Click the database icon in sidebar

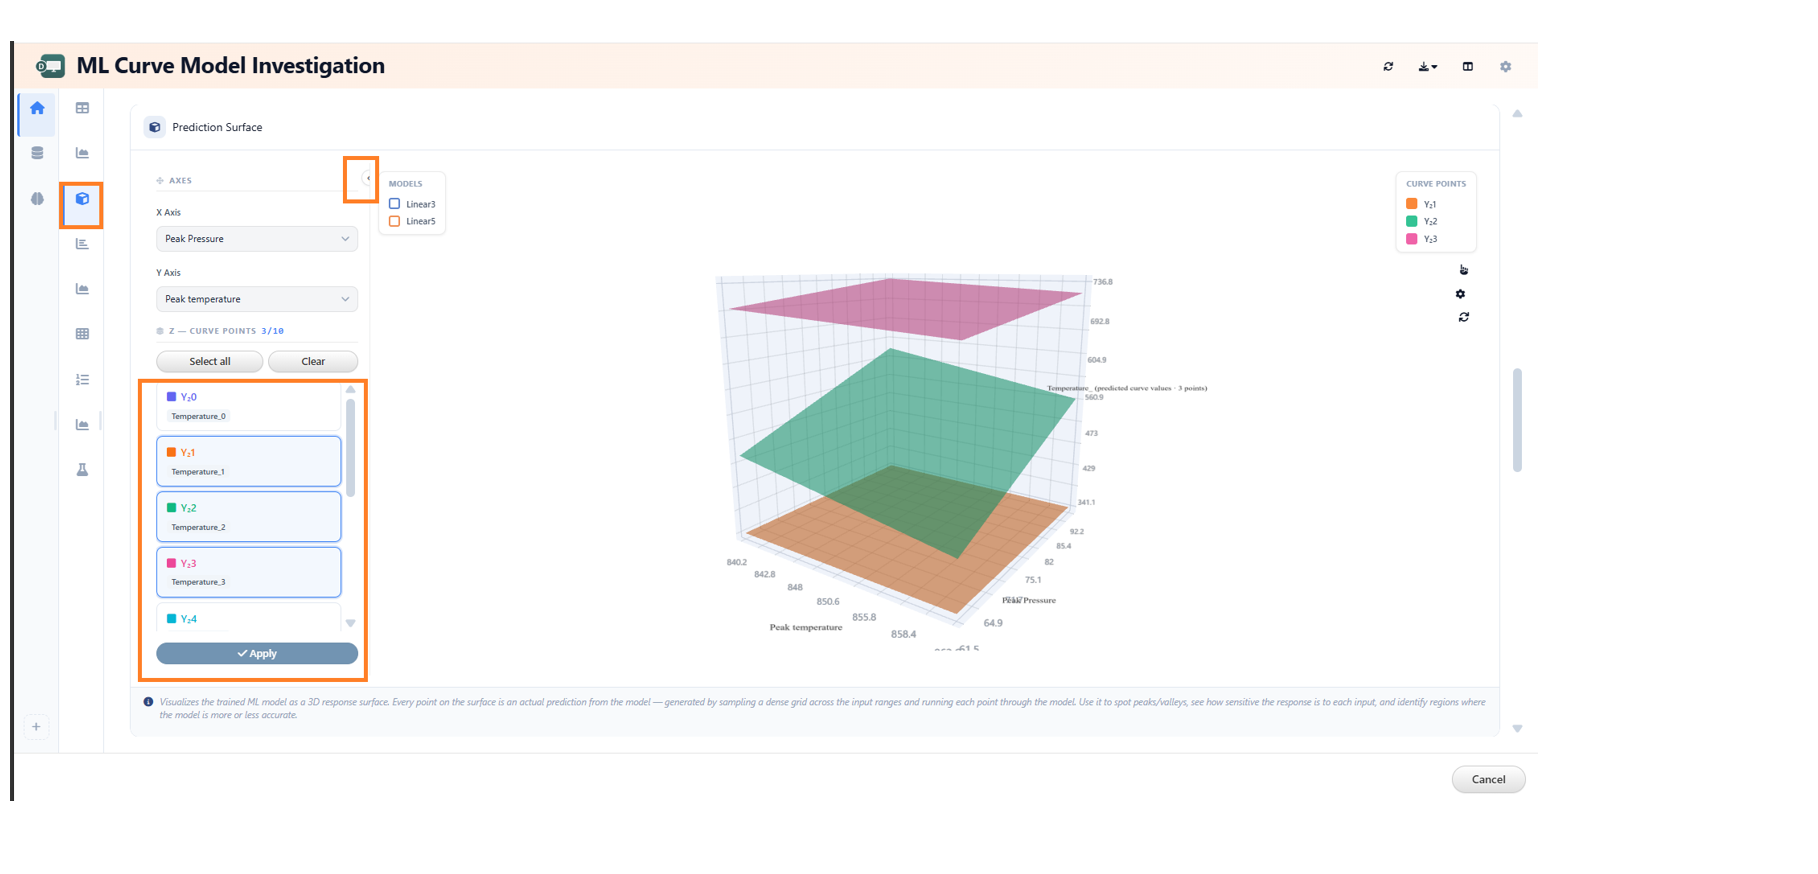[x=37, y=153]
